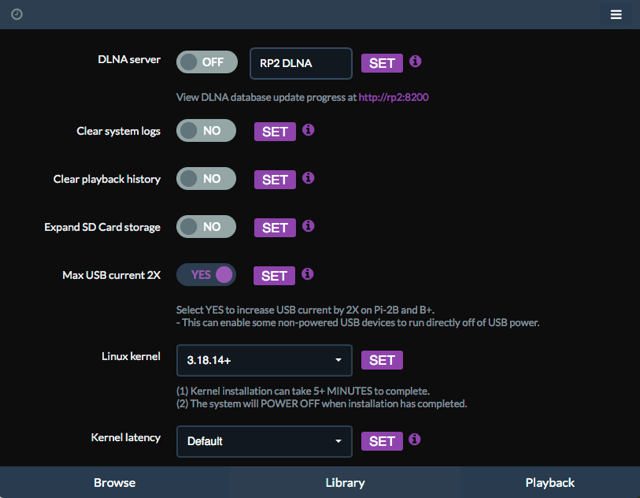The width and height of the screenshot is (640, 498).
Task: Show info for Clear system logs
Action: pos(308,130)
